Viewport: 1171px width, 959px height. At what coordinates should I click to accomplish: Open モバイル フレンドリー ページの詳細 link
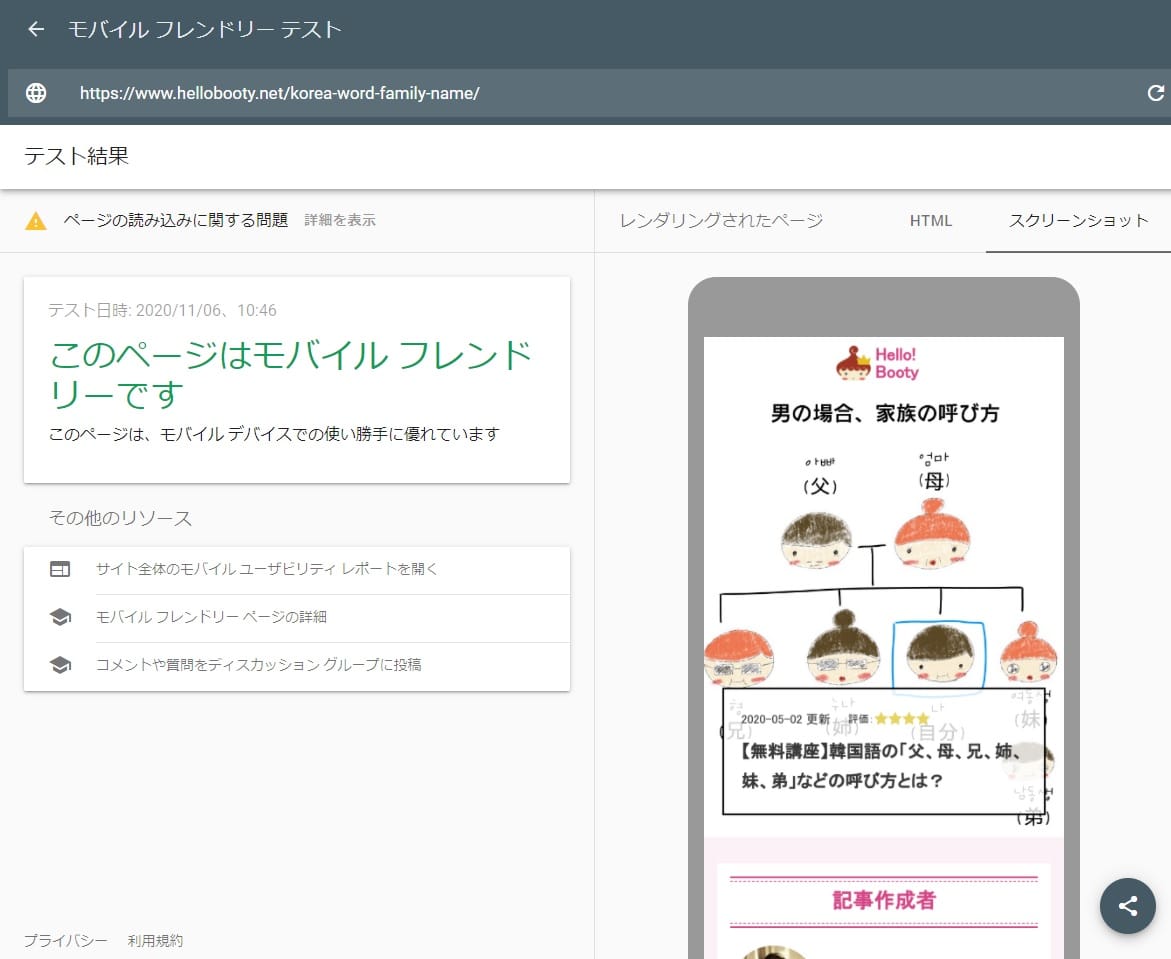point(211,617)
